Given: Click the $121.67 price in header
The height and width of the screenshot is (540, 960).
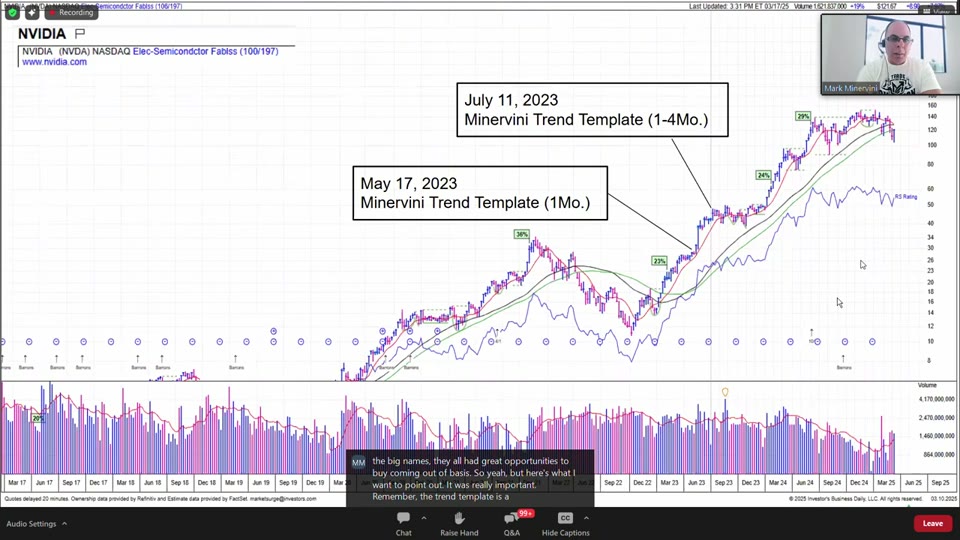Looking at the screenshot, I should pyautogui.click(x=887, y=6).
